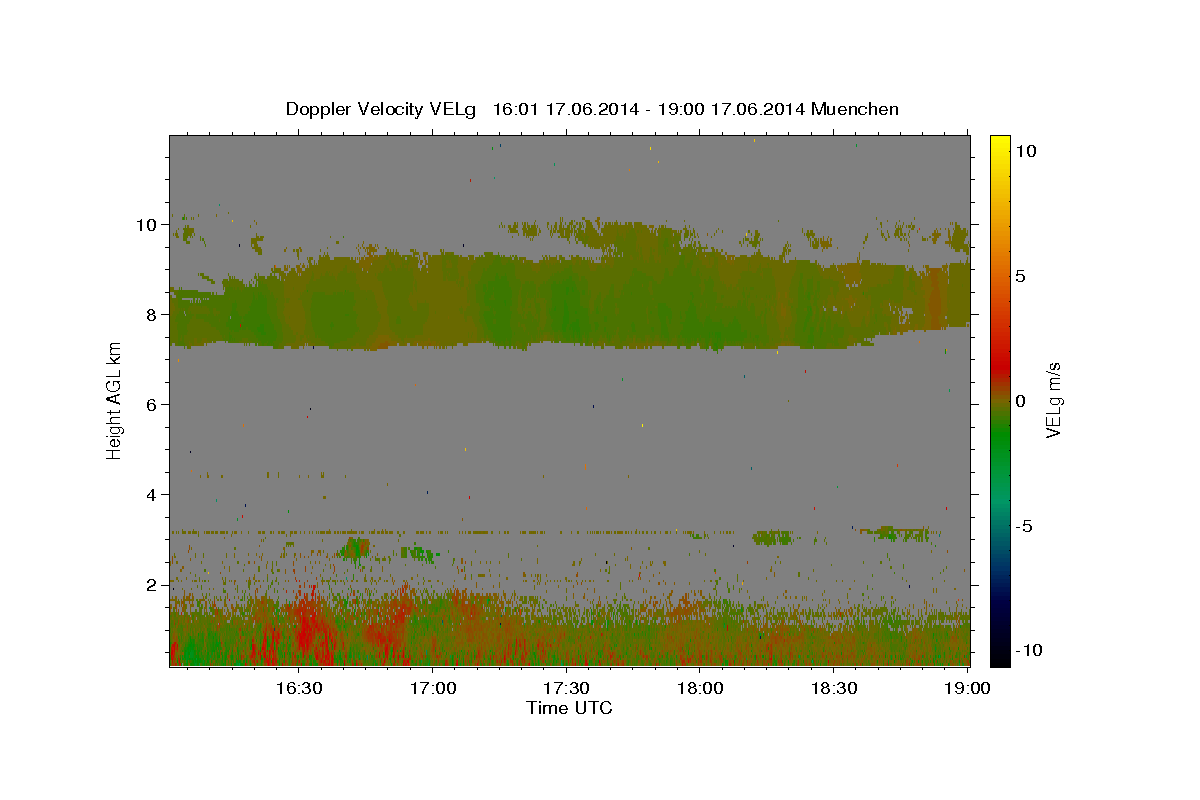The height and width of the screenshot is (800, 1200).
Task: Click the colorbar tick label -10 at bottom
Action: [x=1027, y=651]
